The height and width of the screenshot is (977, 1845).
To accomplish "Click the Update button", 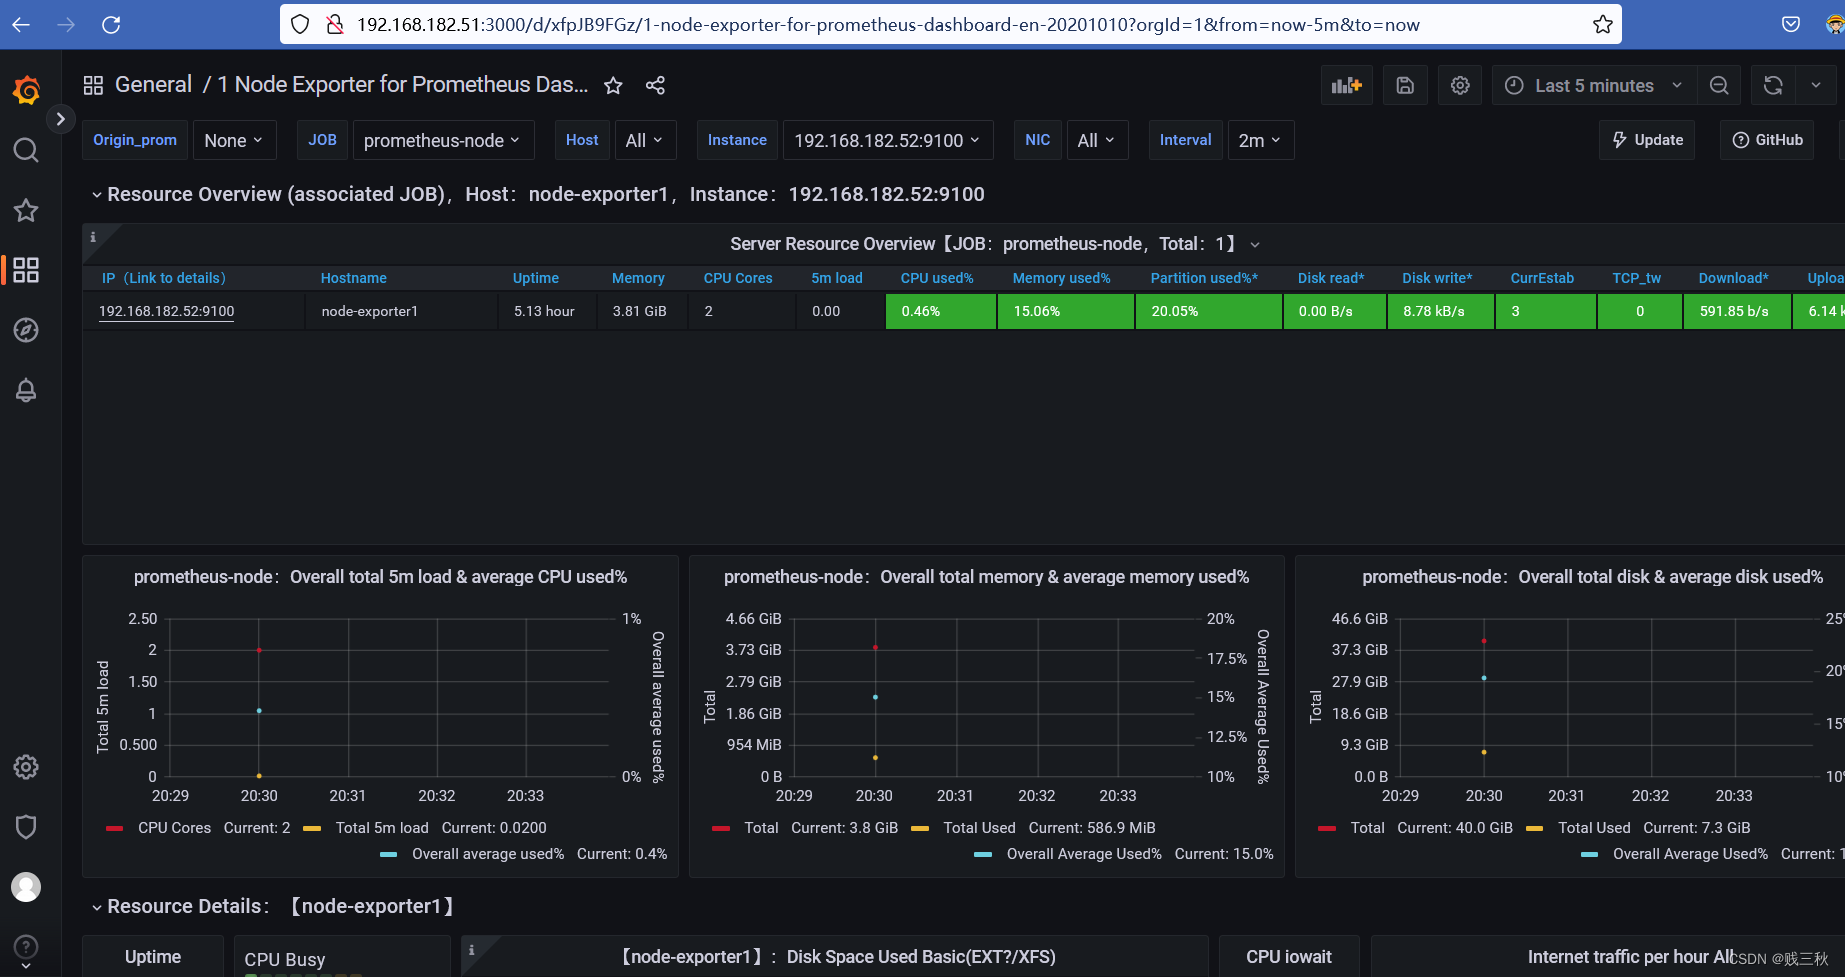I will pos(1646,140).
